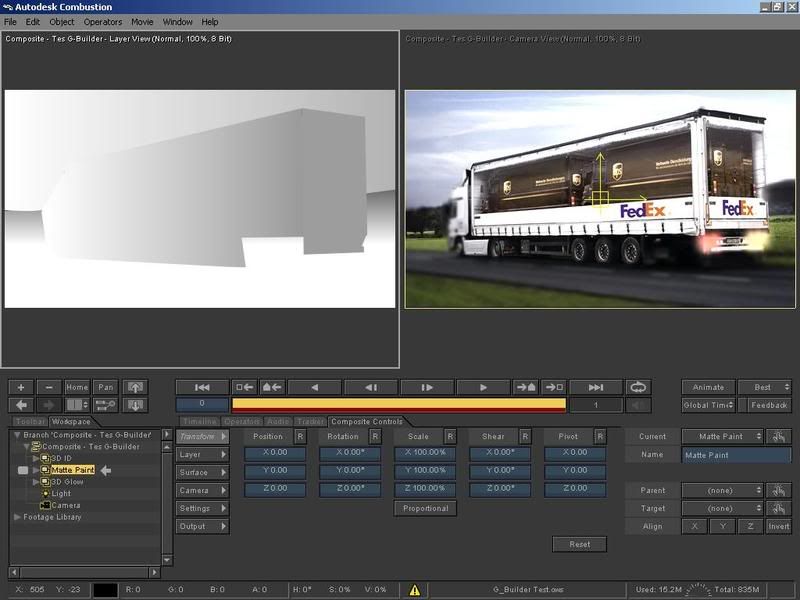Click the zoom in plus button
This screenshot has width=800, height=600.
pos(21,387)
